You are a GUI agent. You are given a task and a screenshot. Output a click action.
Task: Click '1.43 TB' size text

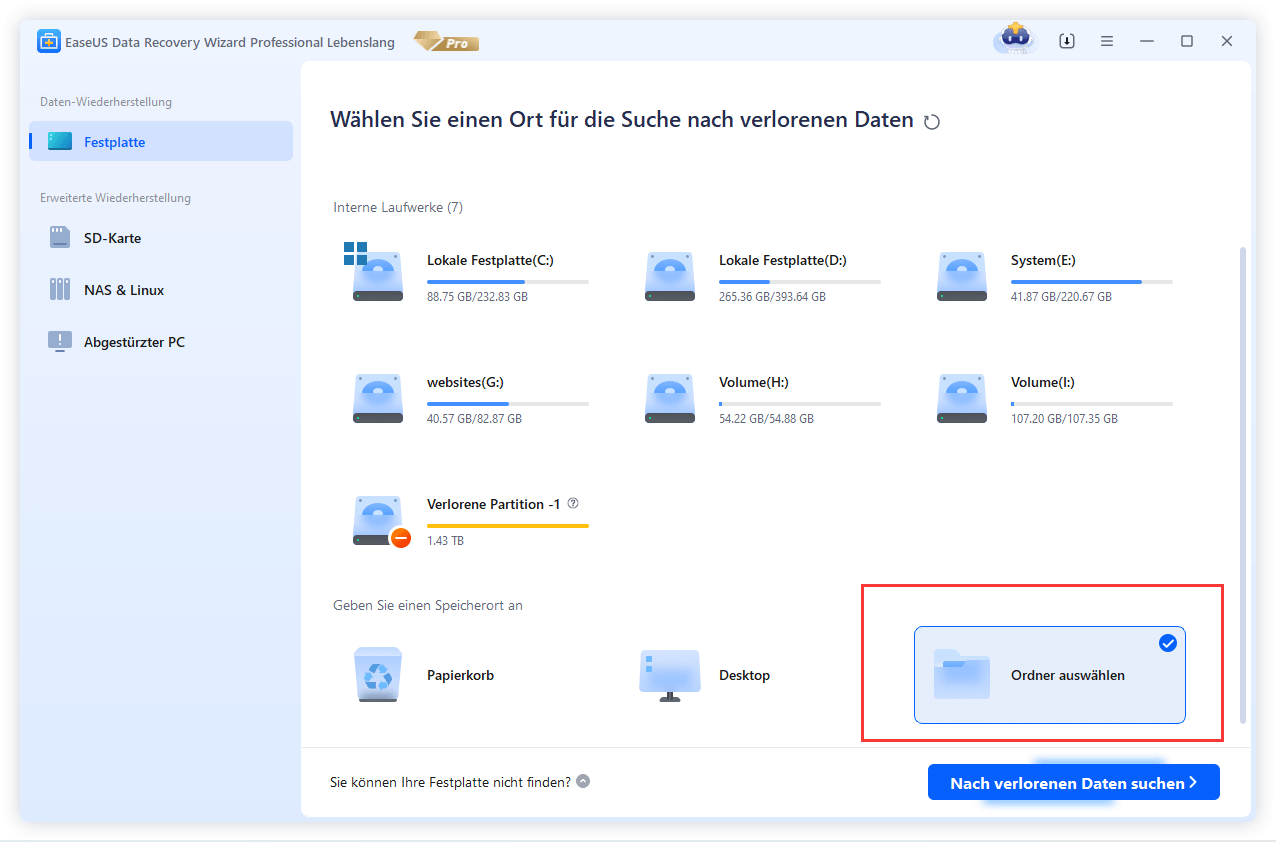click(x=445, y=541)
